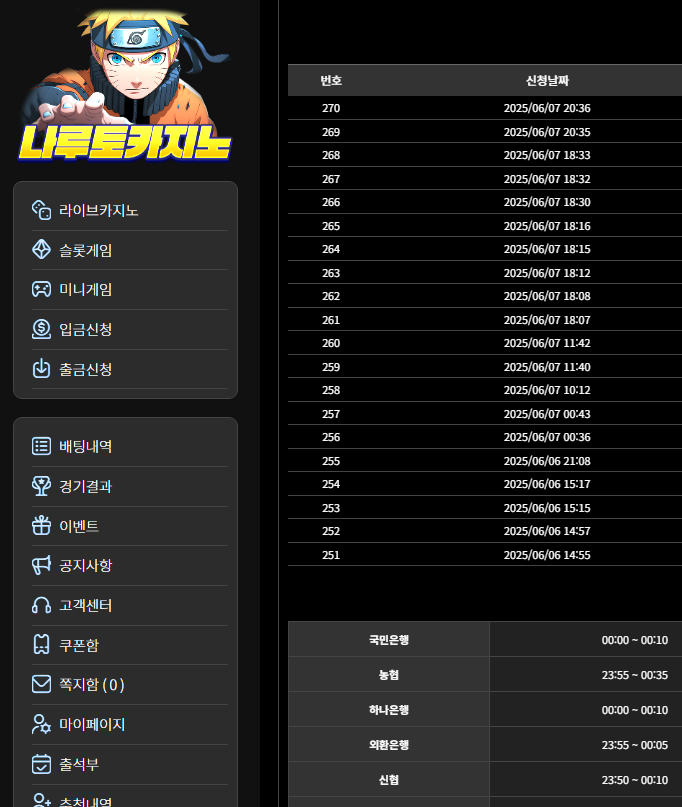Click the 나루토카지노 logo image

click(125, 85)
